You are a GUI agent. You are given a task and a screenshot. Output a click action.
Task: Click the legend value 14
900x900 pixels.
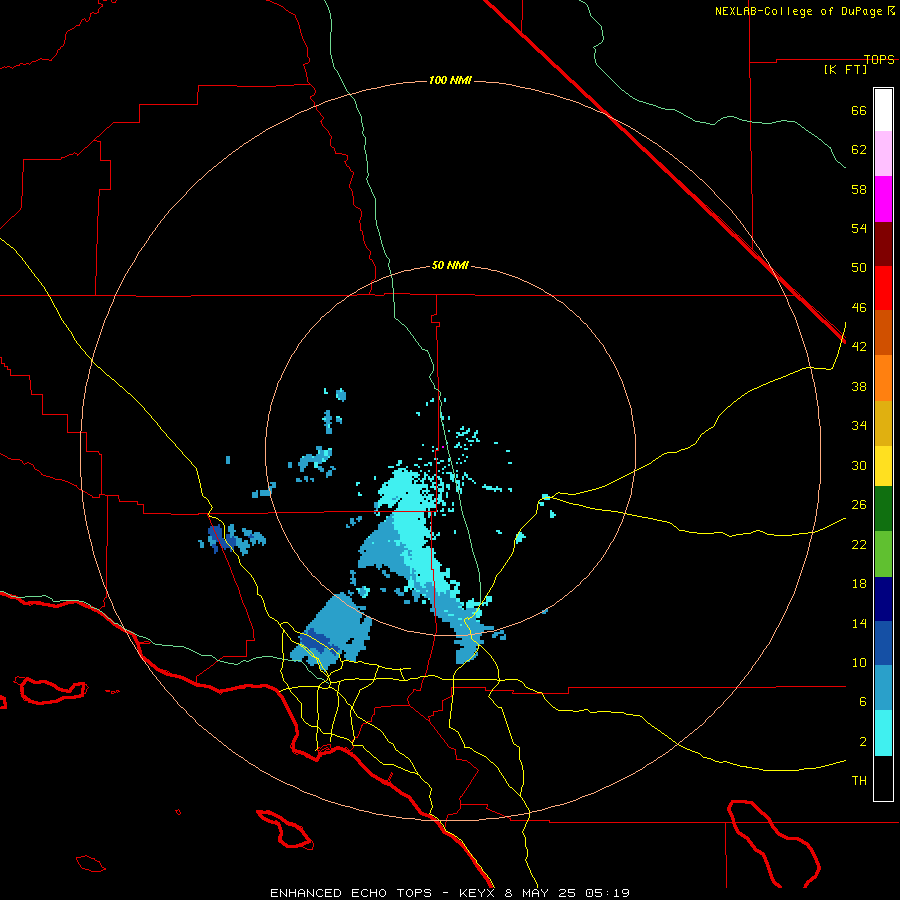point(859,623)
